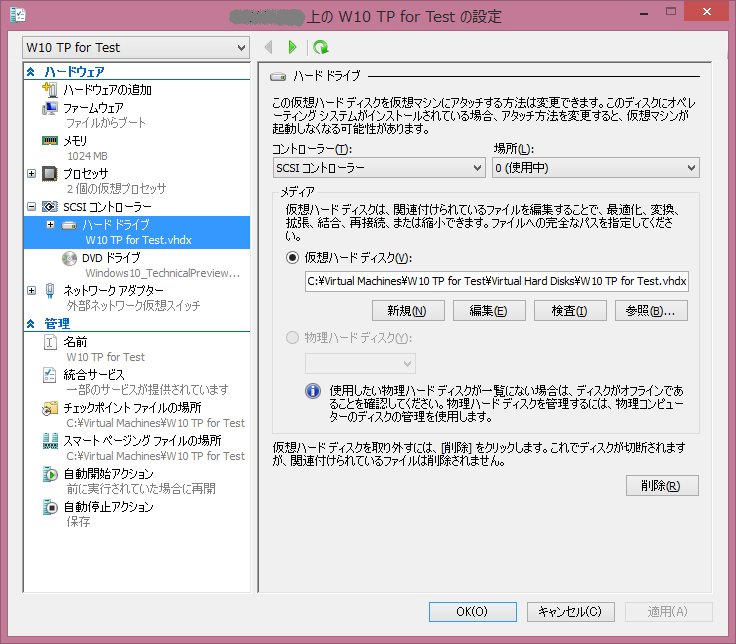Select W10 TP for Test under 名前

106,357
